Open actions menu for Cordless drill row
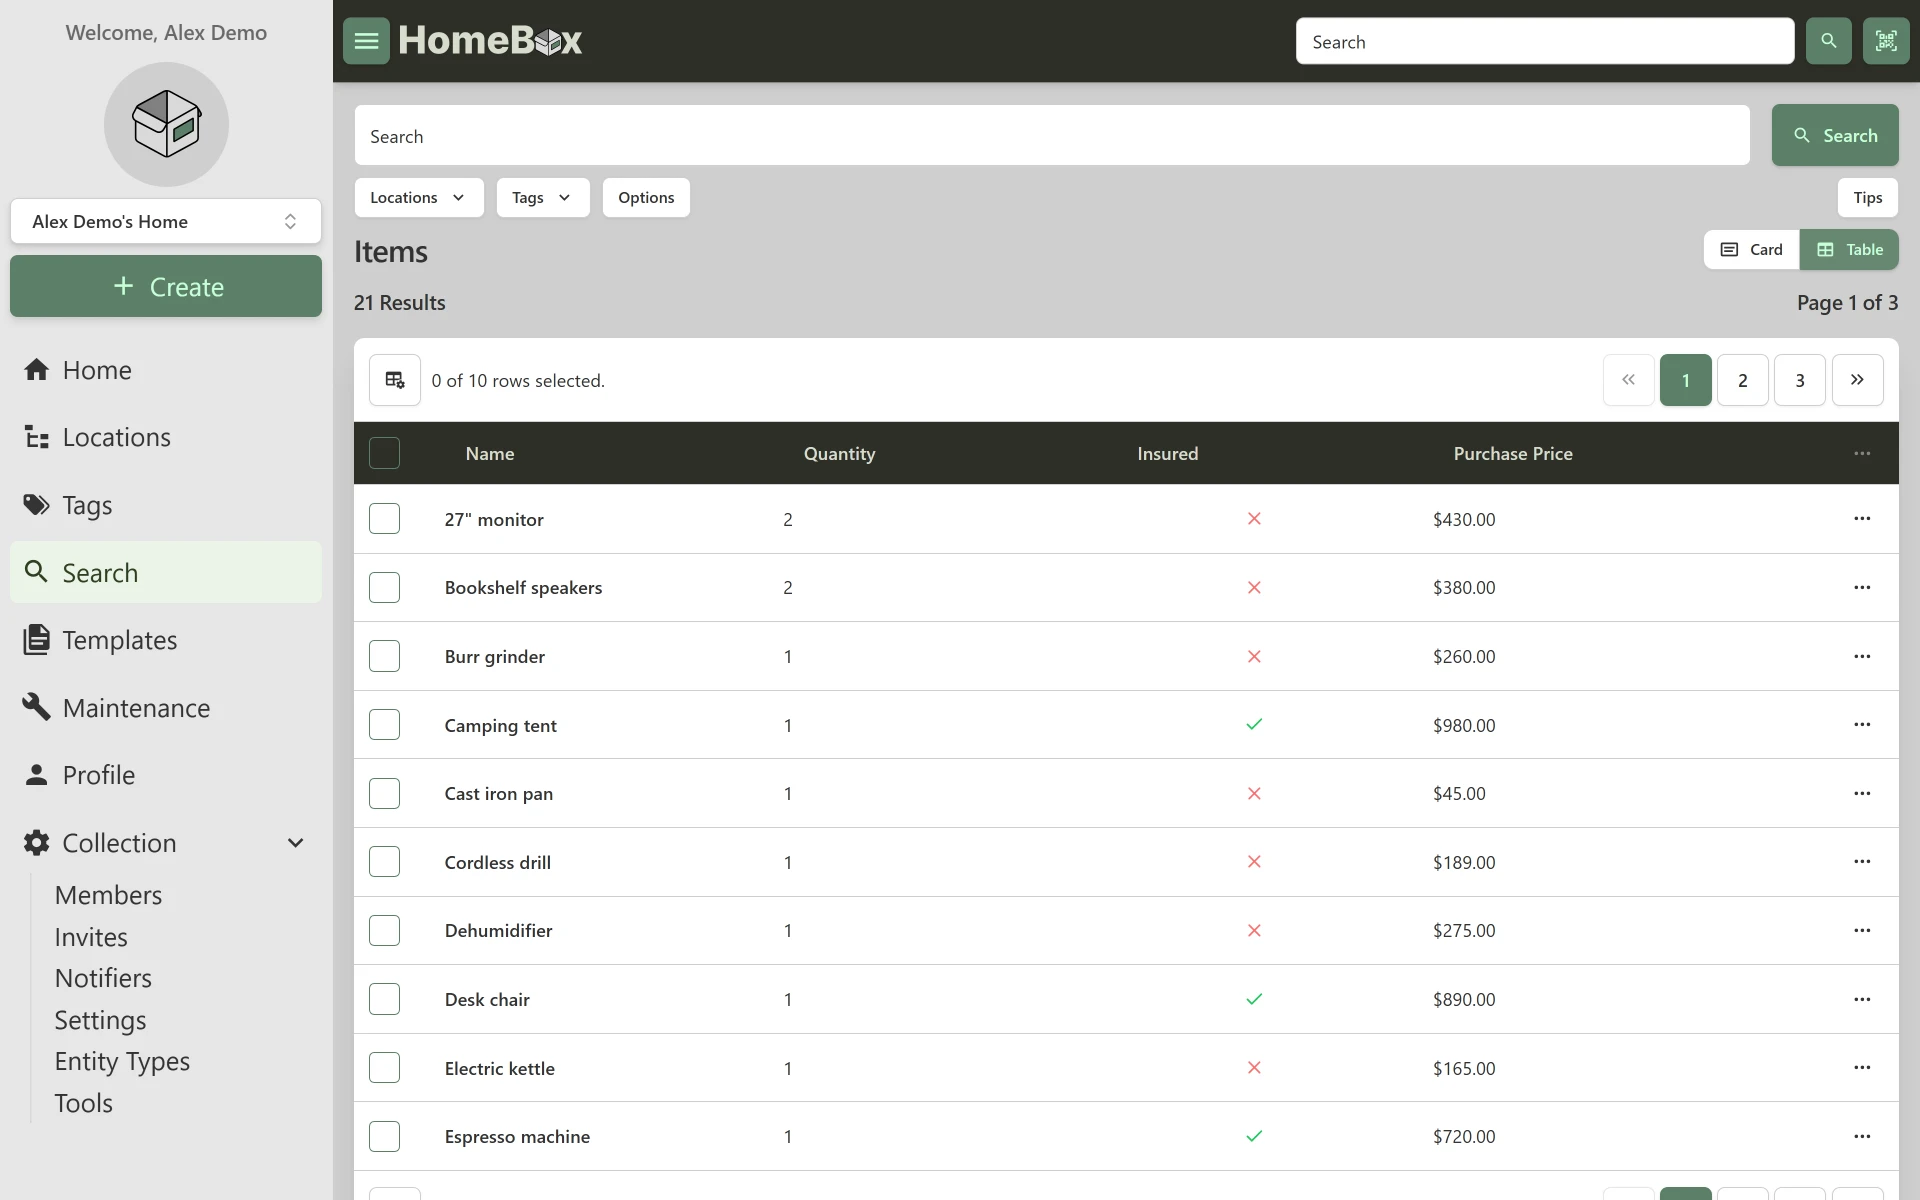Viewport: 1920px width, 1200px height. pyautogui.click(x=1862, y=861)
